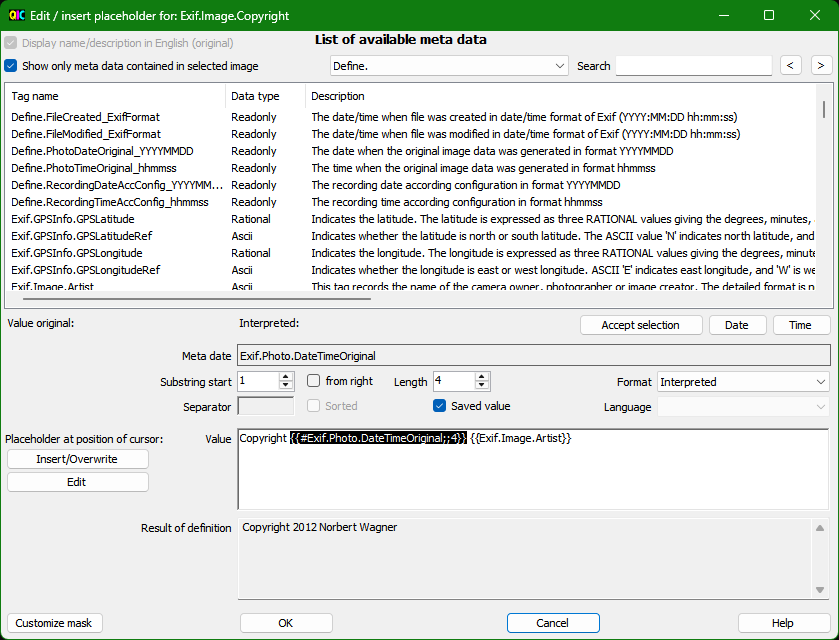Click the Date button
The width and height of the screenshot is (839, 640).
coord(737,325)
